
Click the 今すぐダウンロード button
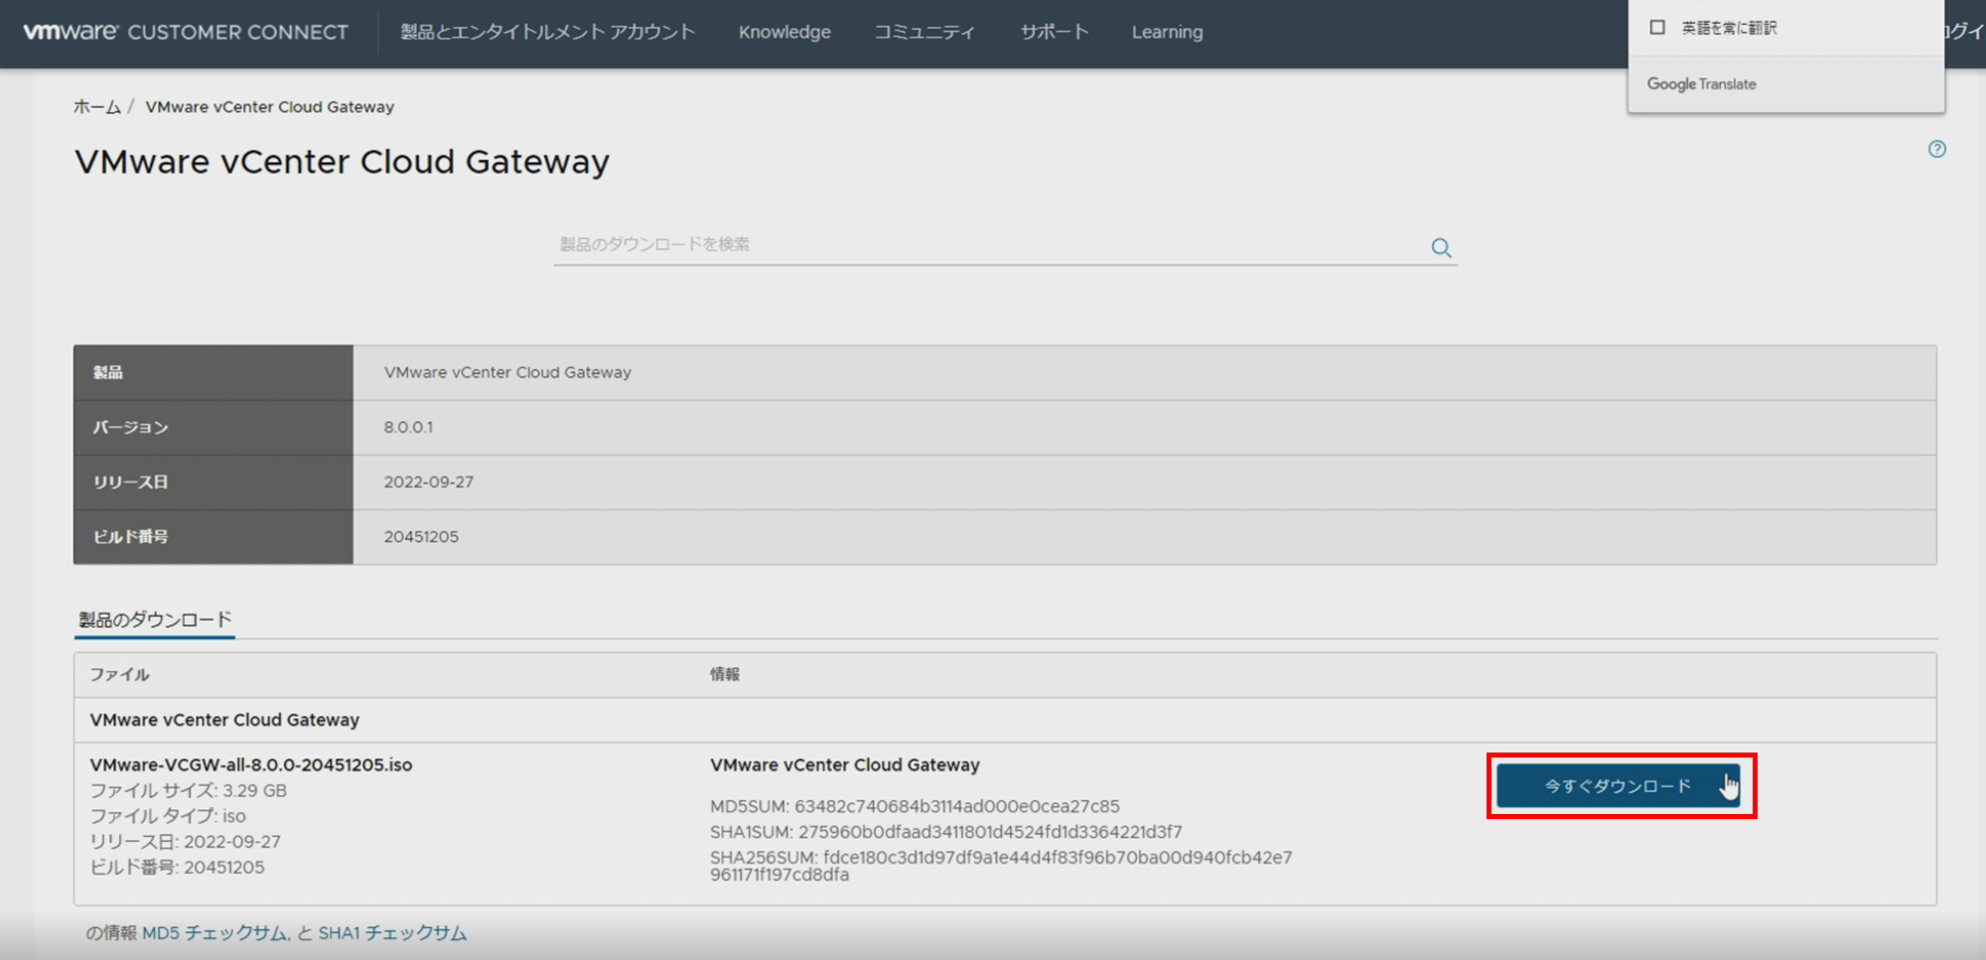pyautogui.click(x=1618, y=786)
